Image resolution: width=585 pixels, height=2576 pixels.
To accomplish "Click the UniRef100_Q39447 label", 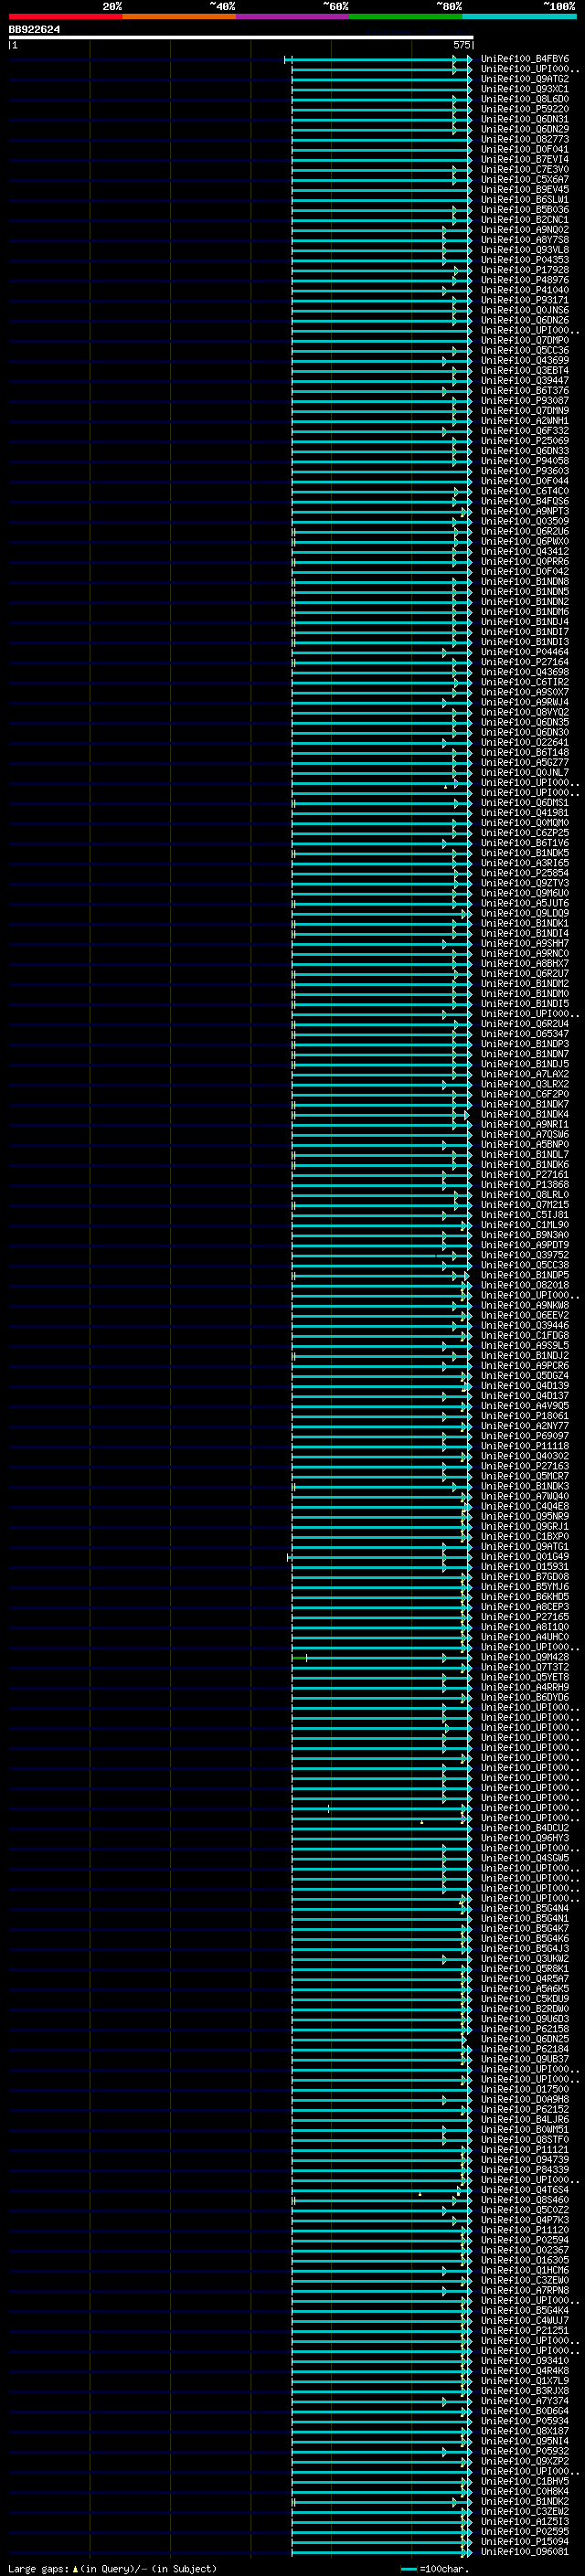I will coord(524,380).
